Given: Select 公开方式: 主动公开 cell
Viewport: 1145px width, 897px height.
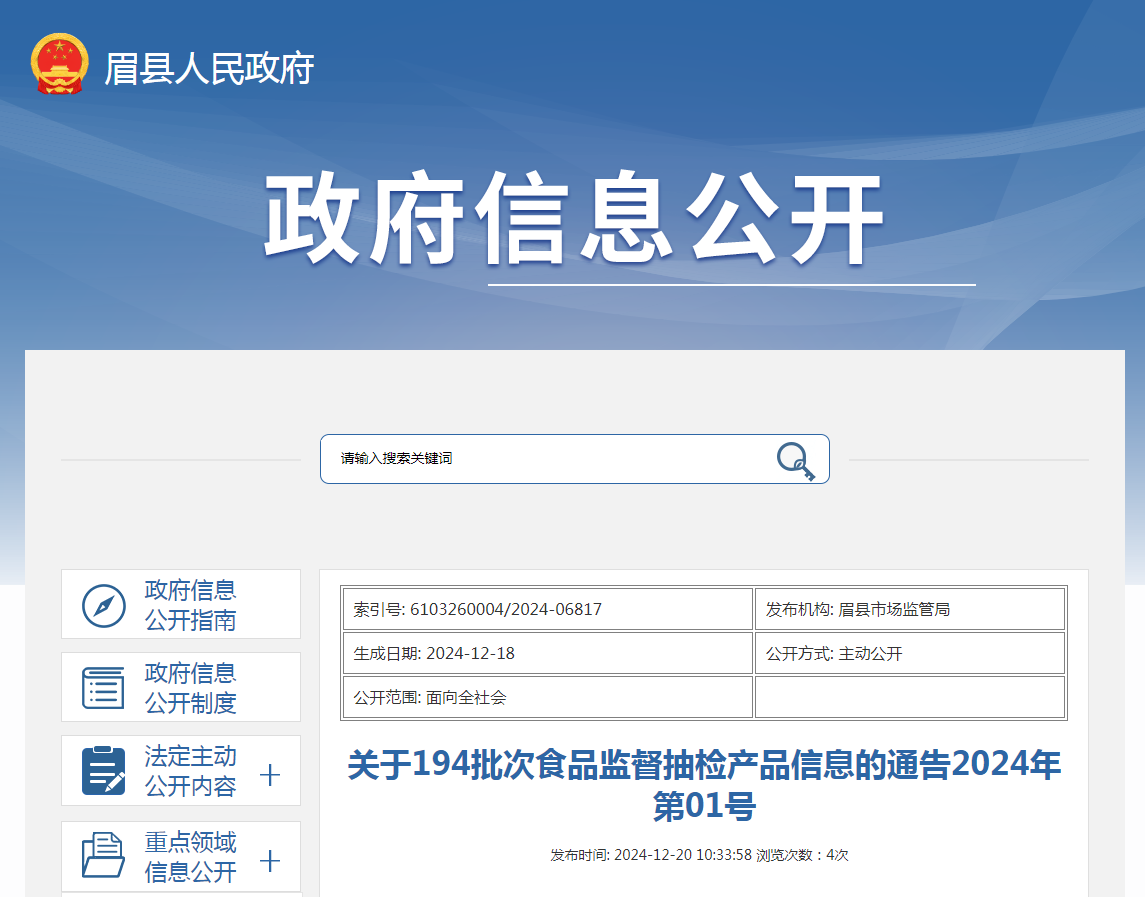Looking at the screenshot, I should click(910, 653).
